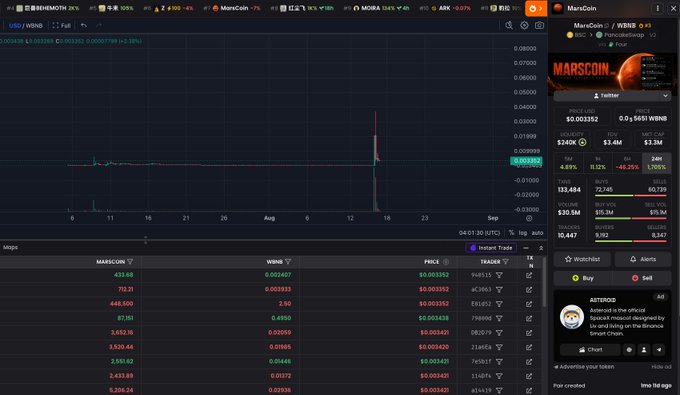
Task: Click the transactions list vertical scrollbar
Action: point(544,282)
